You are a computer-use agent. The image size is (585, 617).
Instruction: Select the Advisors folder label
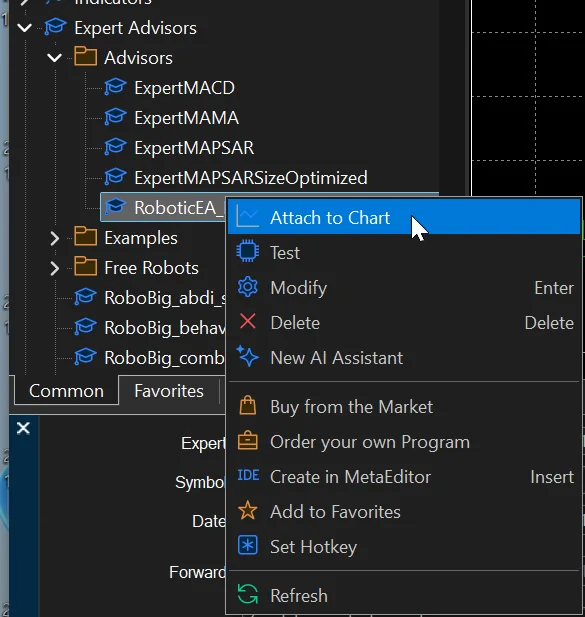[x=138, y=58]
